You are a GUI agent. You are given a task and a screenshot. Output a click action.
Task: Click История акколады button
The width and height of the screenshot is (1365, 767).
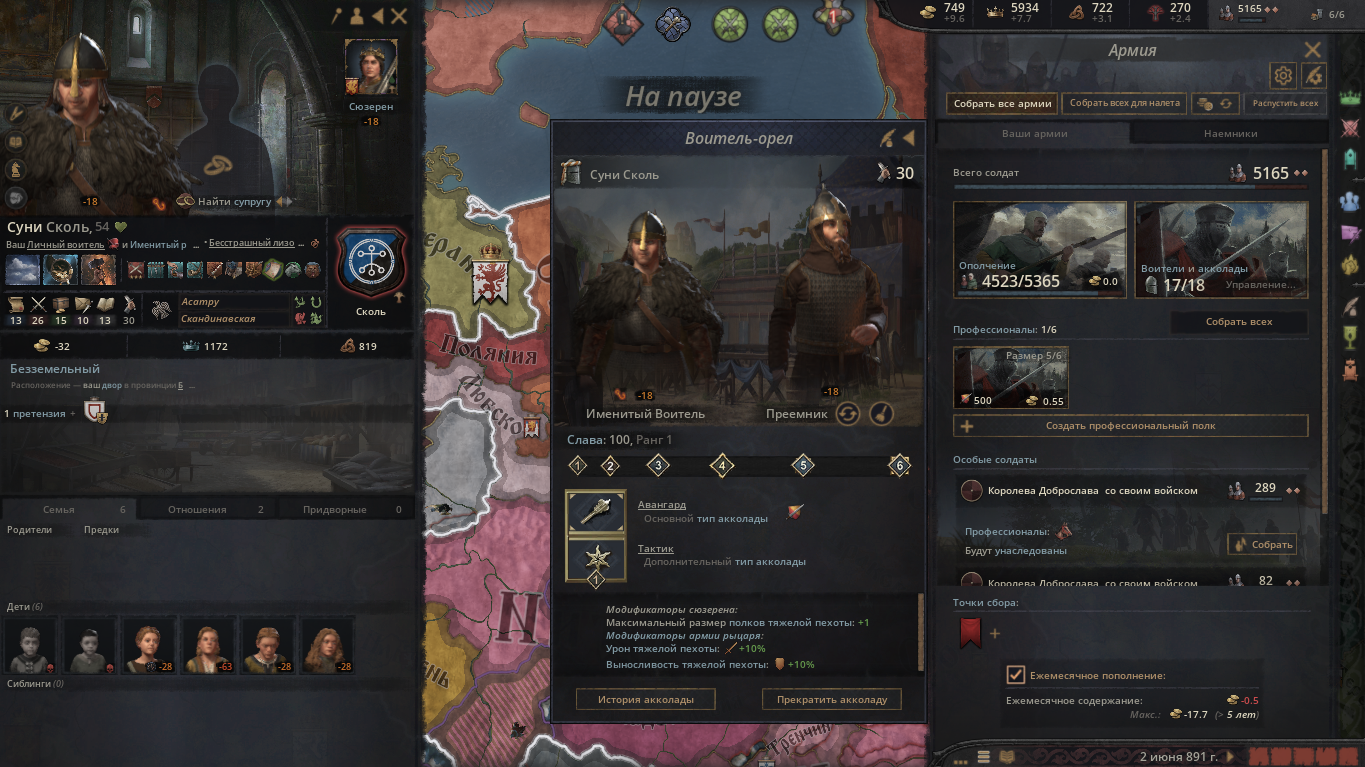[x=645, y=699]
